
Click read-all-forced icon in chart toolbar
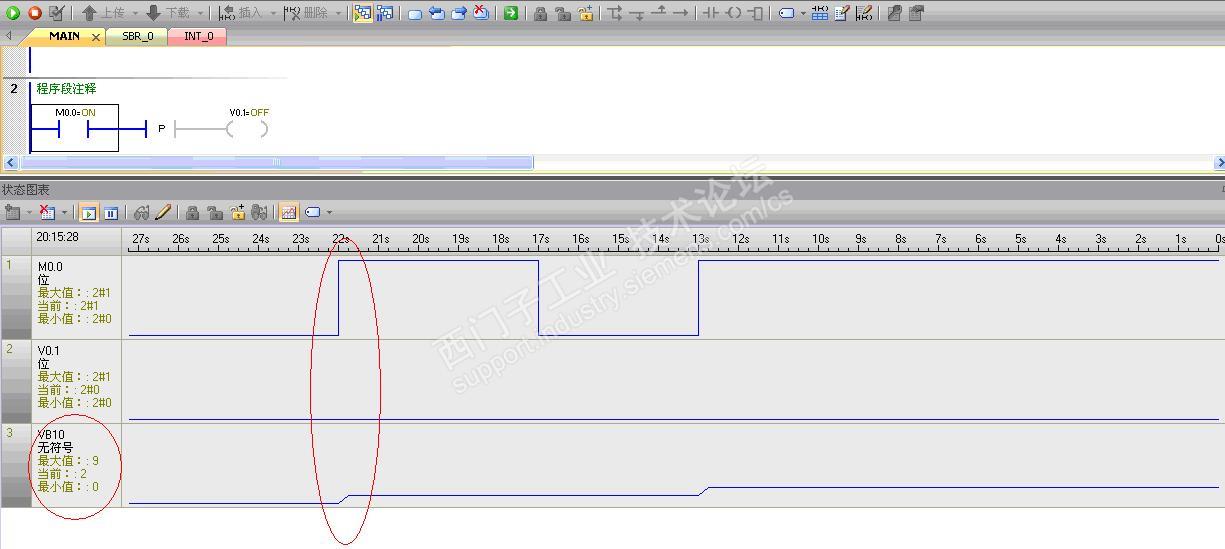260,213
